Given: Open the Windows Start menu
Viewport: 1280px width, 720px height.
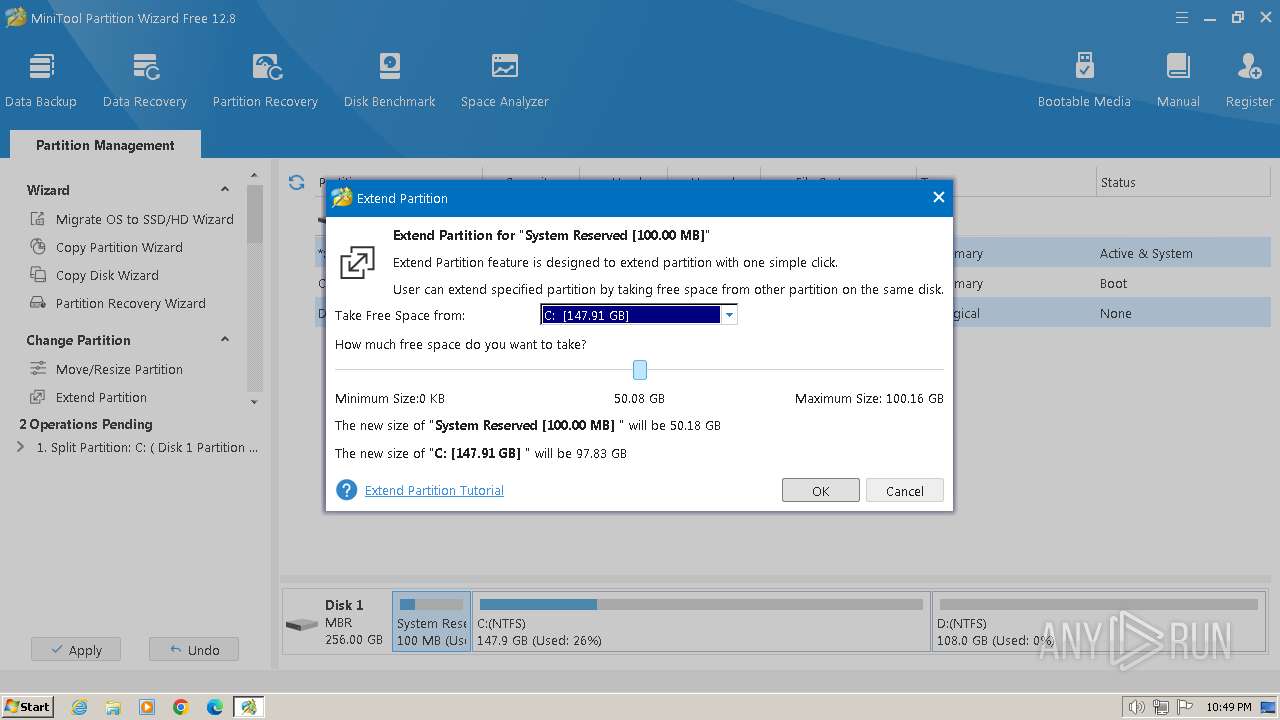Looking at the screenshot, I should point(28,707).
